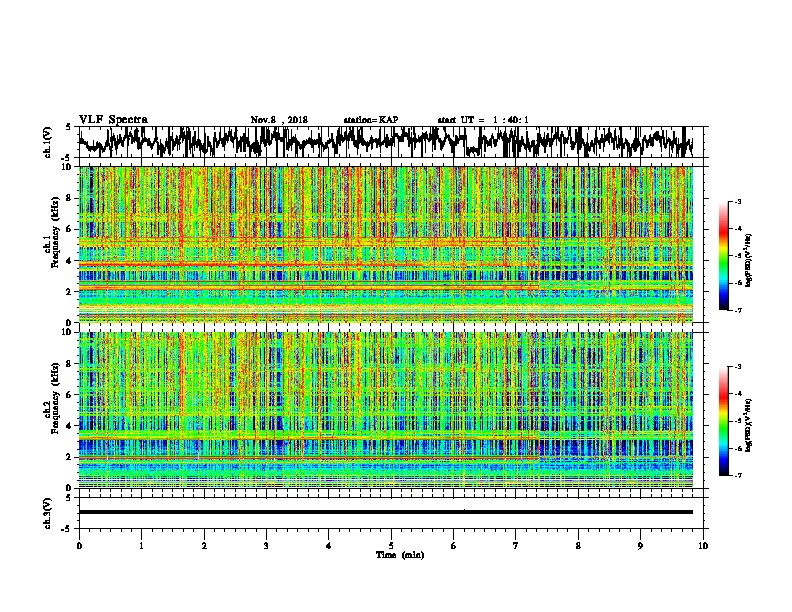Click the ch.2 frequency axis 2 tick label
Image resolution: width=792 pixels, height=612 pixels.
point(71,457)
